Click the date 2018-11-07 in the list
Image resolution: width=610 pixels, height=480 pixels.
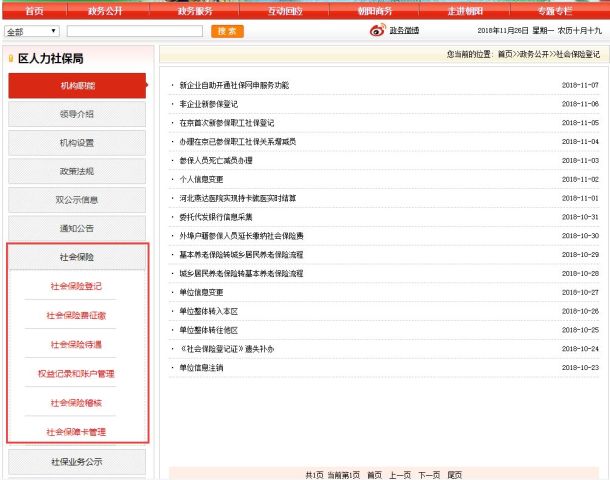pos(580,85)
